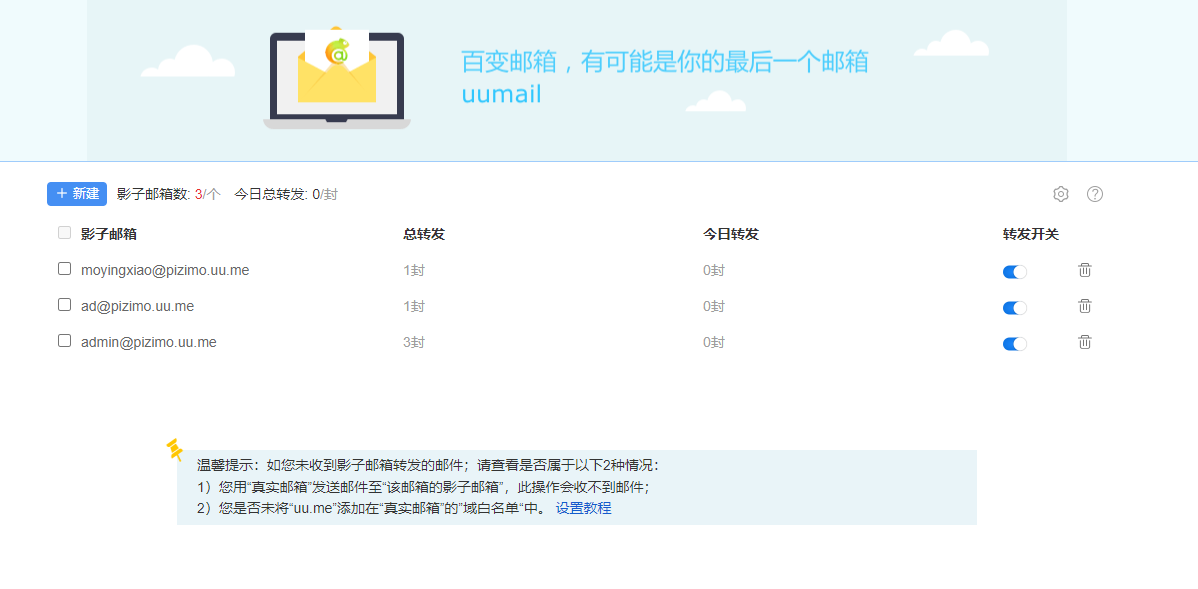Open the 设置教程 link
This screenshot has height=589, width=1198.
(x=584, y=509)
